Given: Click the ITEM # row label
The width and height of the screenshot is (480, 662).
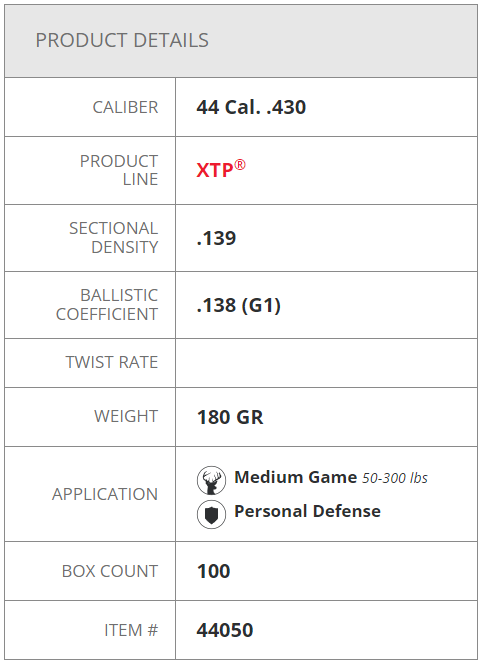Looking at the screenshot, I should [x=131, y=630].
